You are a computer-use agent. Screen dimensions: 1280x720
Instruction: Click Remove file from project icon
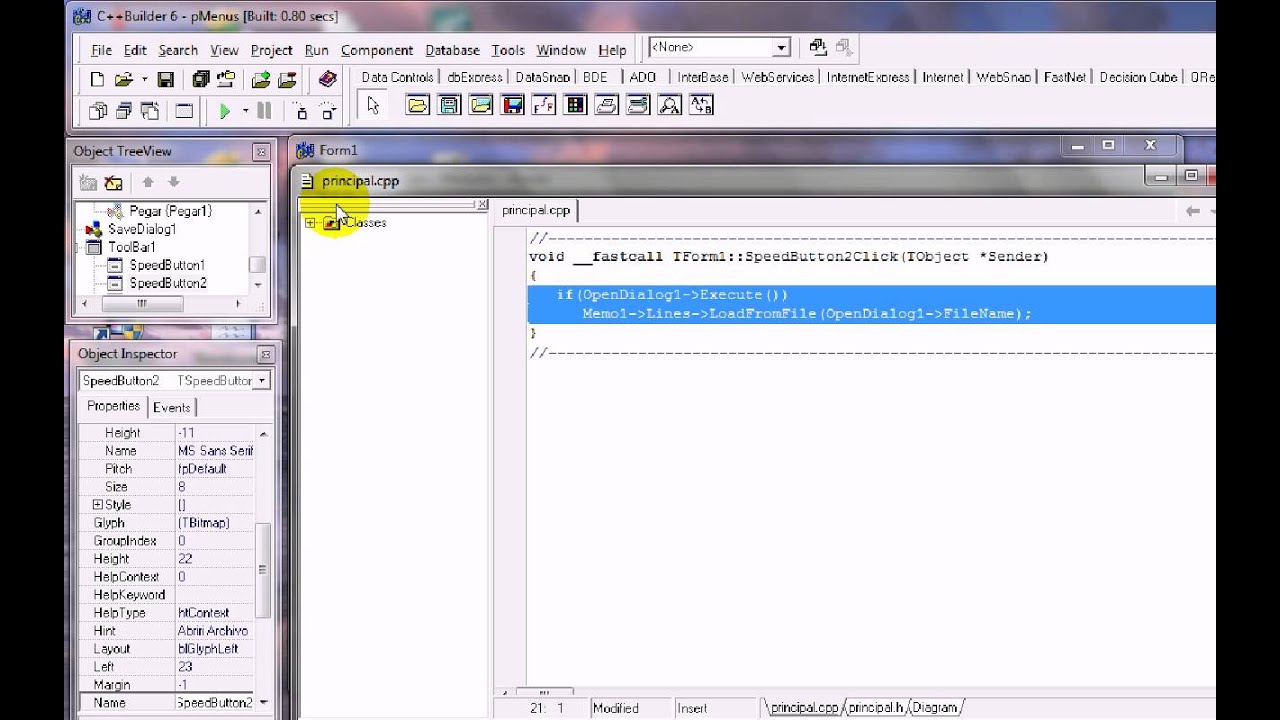coord(287,80)
